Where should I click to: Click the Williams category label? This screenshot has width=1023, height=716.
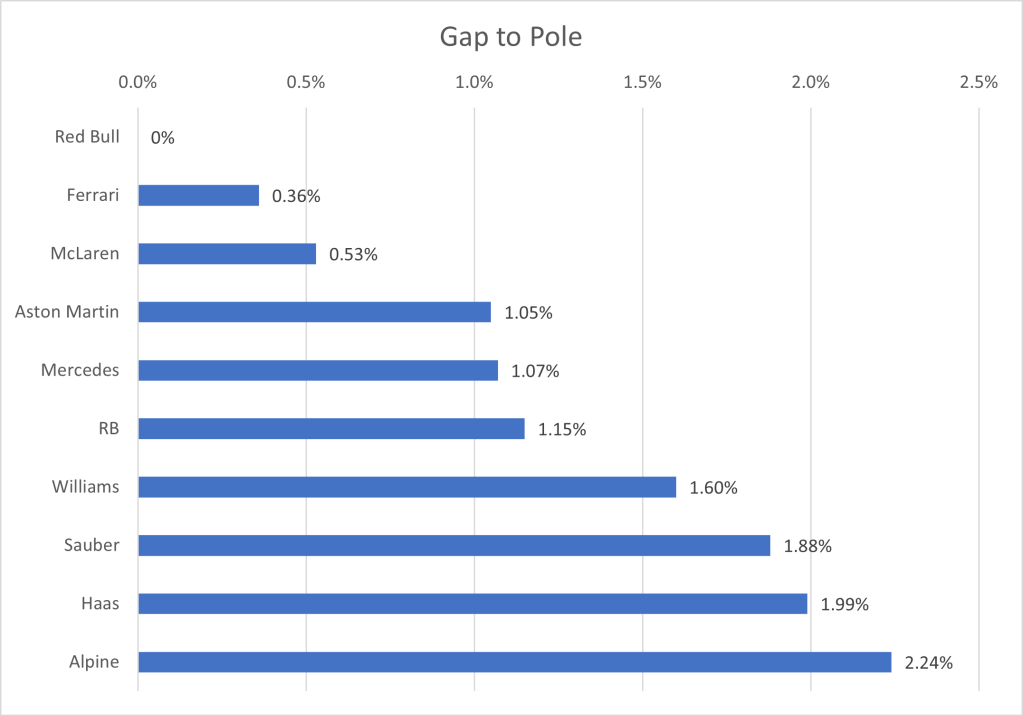coord(85,487)
